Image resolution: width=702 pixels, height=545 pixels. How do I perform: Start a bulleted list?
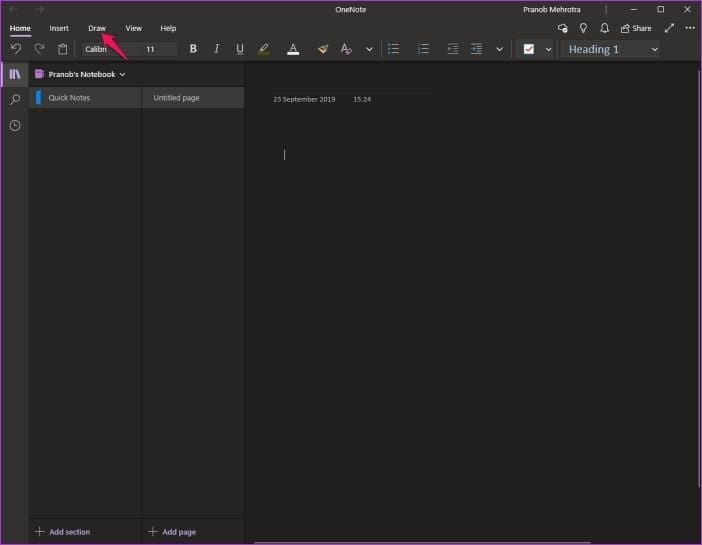coord(393,49)
